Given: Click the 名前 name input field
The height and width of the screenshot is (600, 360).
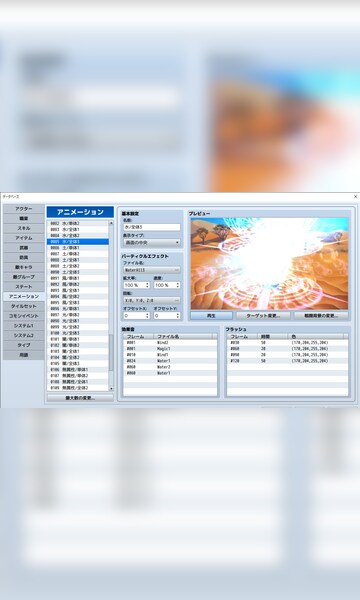Looking at the screenshot, I should 151,227.
